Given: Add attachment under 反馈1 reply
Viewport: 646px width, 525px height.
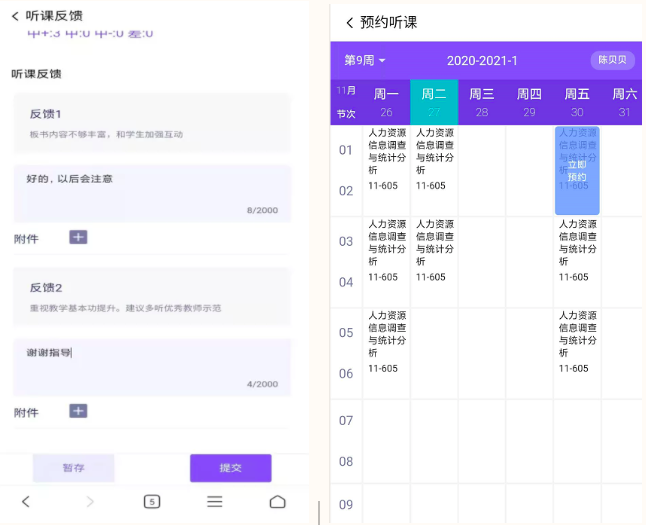Looking at the screenshot, I should 78,237.
